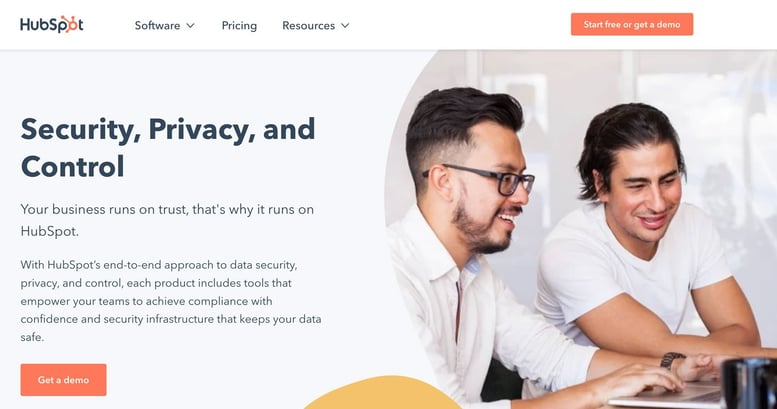Click the HubSpot logo
777x409 pixels.
[x=52, y=25]
